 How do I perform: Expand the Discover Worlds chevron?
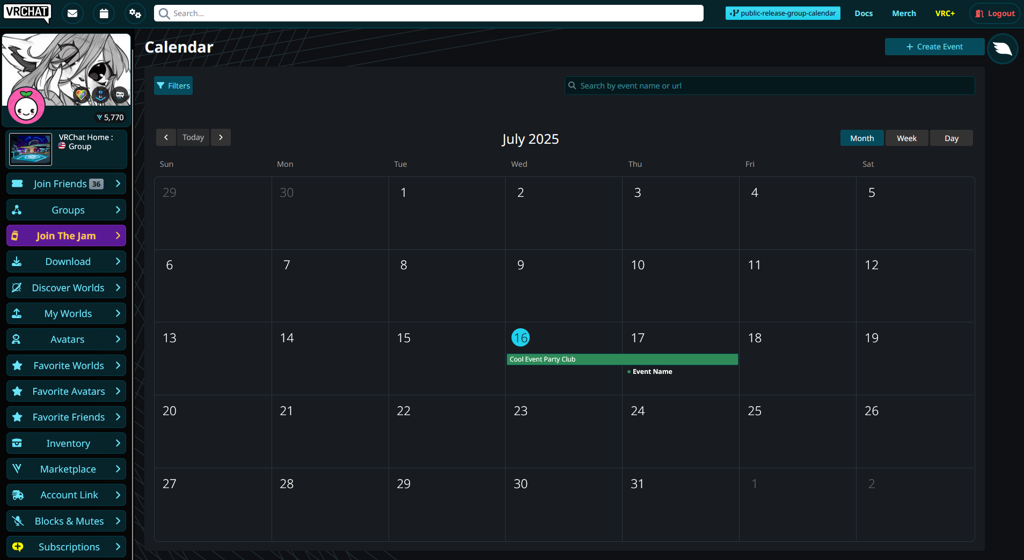(x=118, y=288)
